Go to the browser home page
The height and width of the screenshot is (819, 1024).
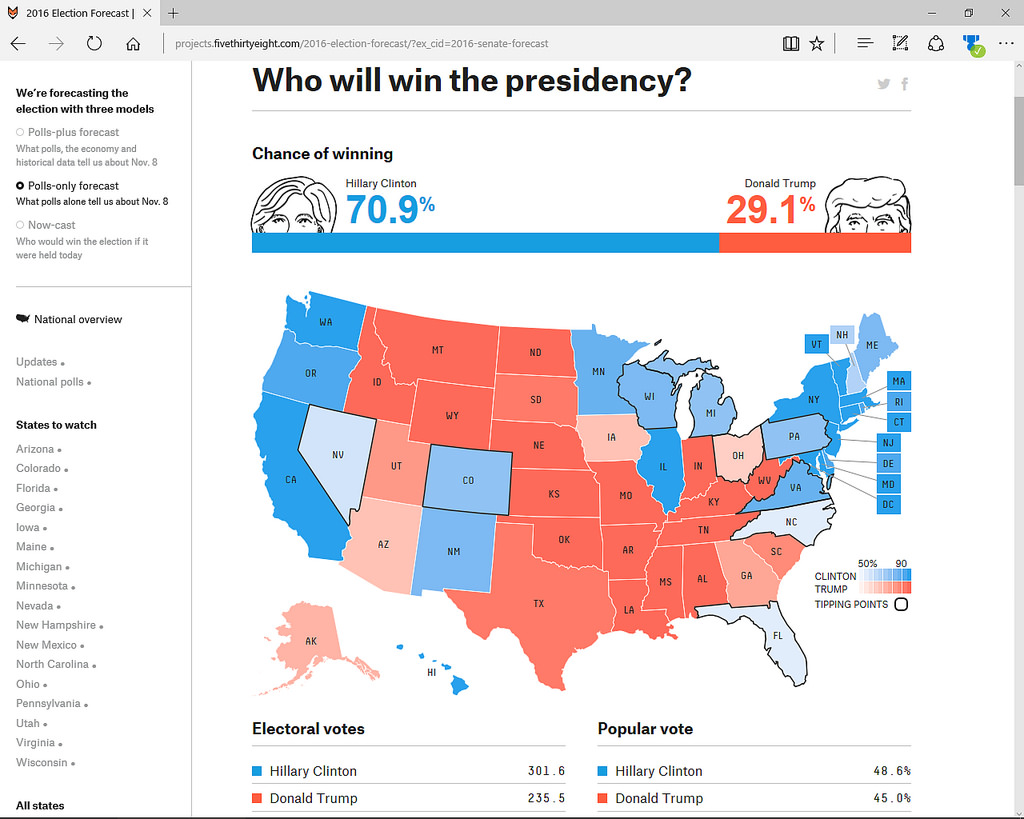133,44
